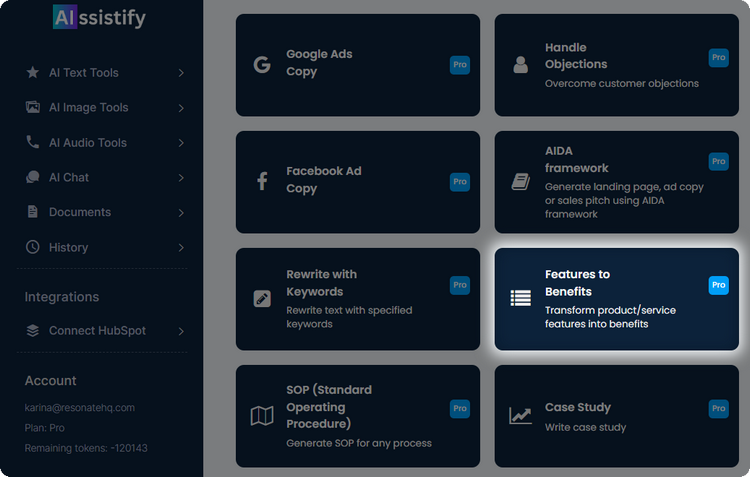Expand the AI Audio Tools chevron
The width and height of the screenshot is (750, 477).
[x=181, y=143]
